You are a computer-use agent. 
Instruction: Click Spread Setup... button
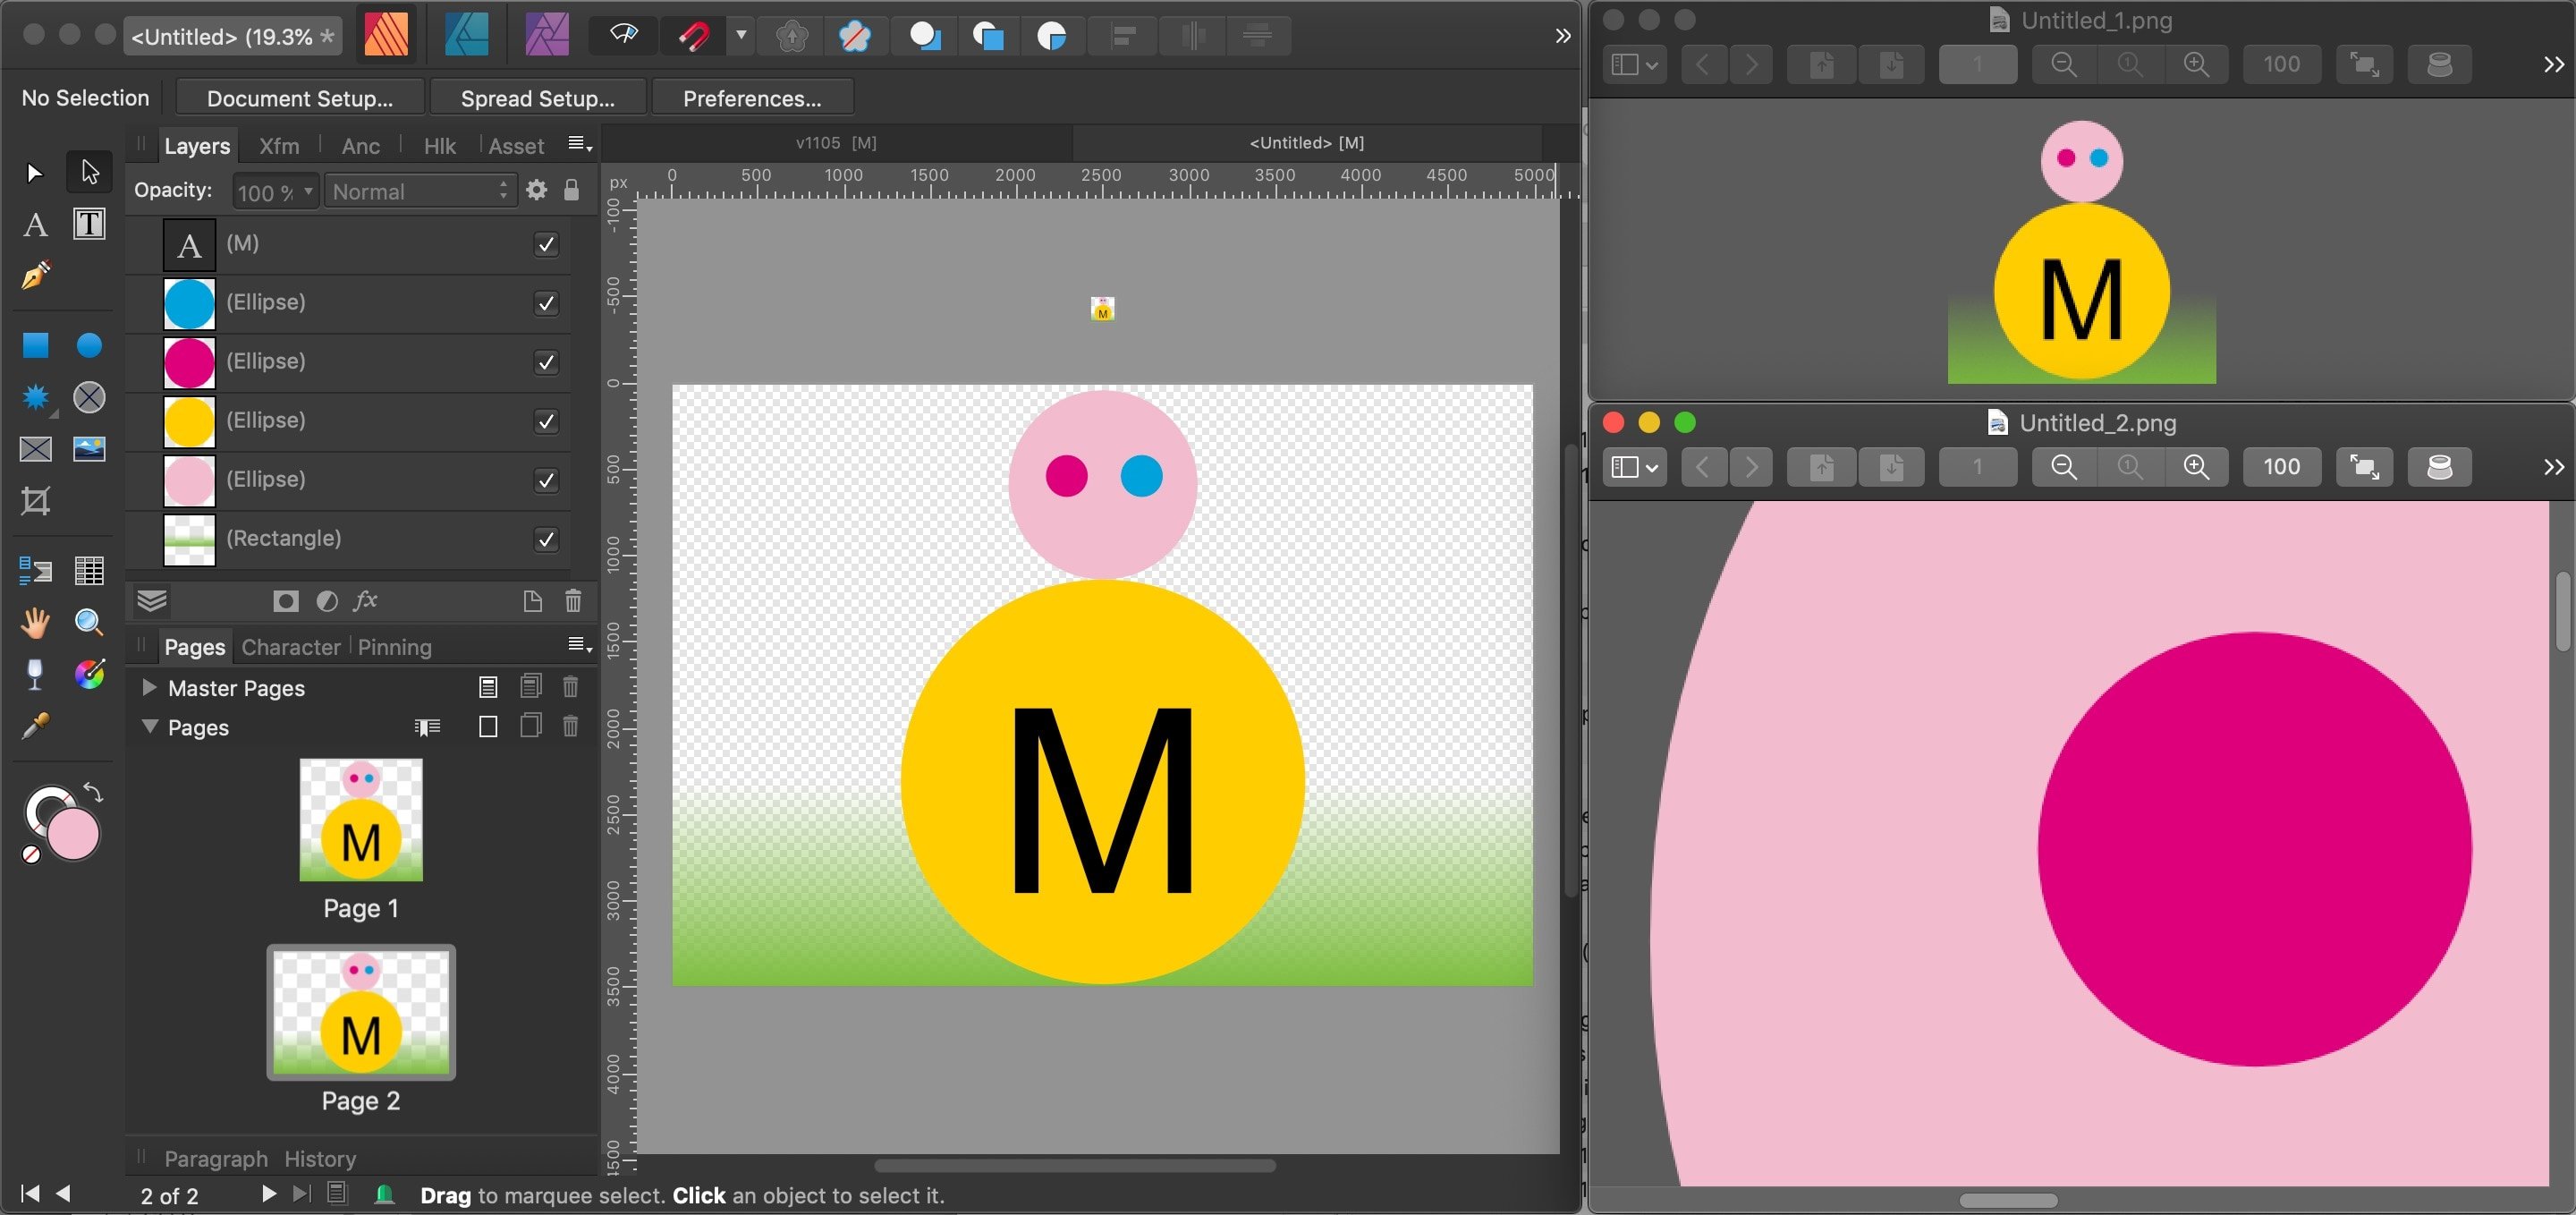point(538,98)
